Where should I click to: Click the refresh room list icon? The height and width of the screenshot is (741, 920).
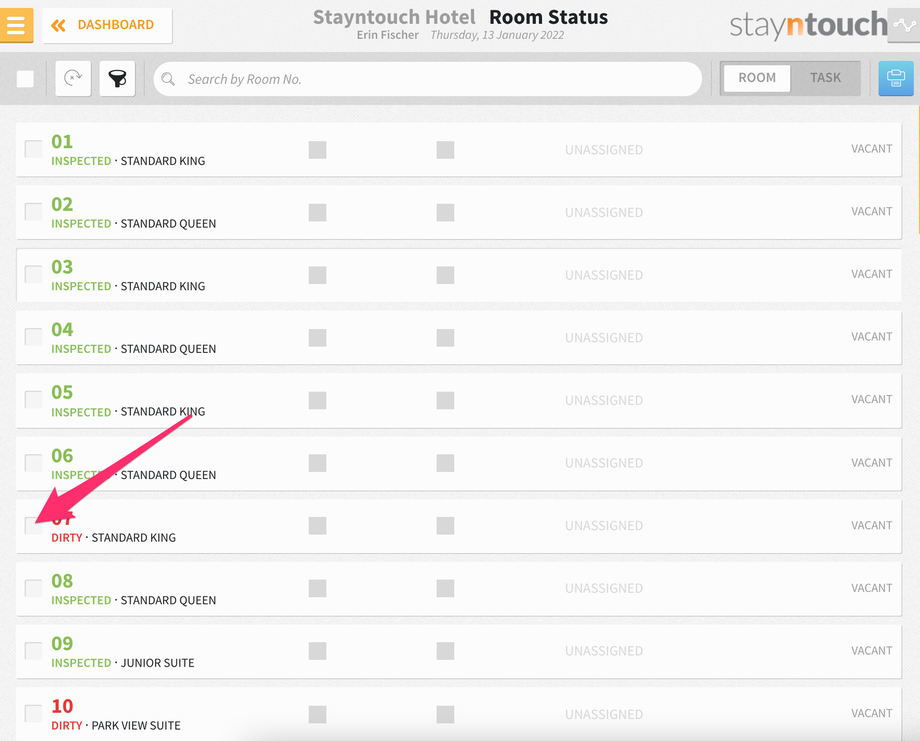(x=73, y=78)
